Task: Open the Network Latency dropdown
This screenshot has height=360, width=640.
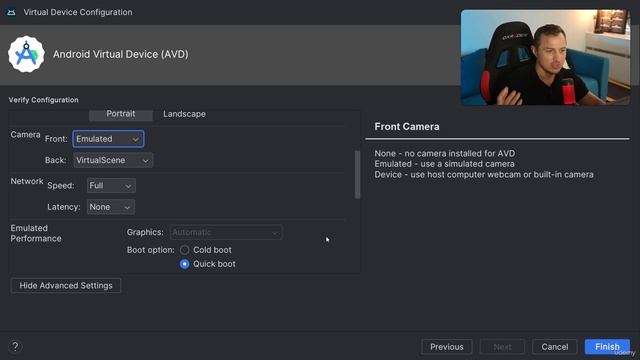Action: (111, 207)
